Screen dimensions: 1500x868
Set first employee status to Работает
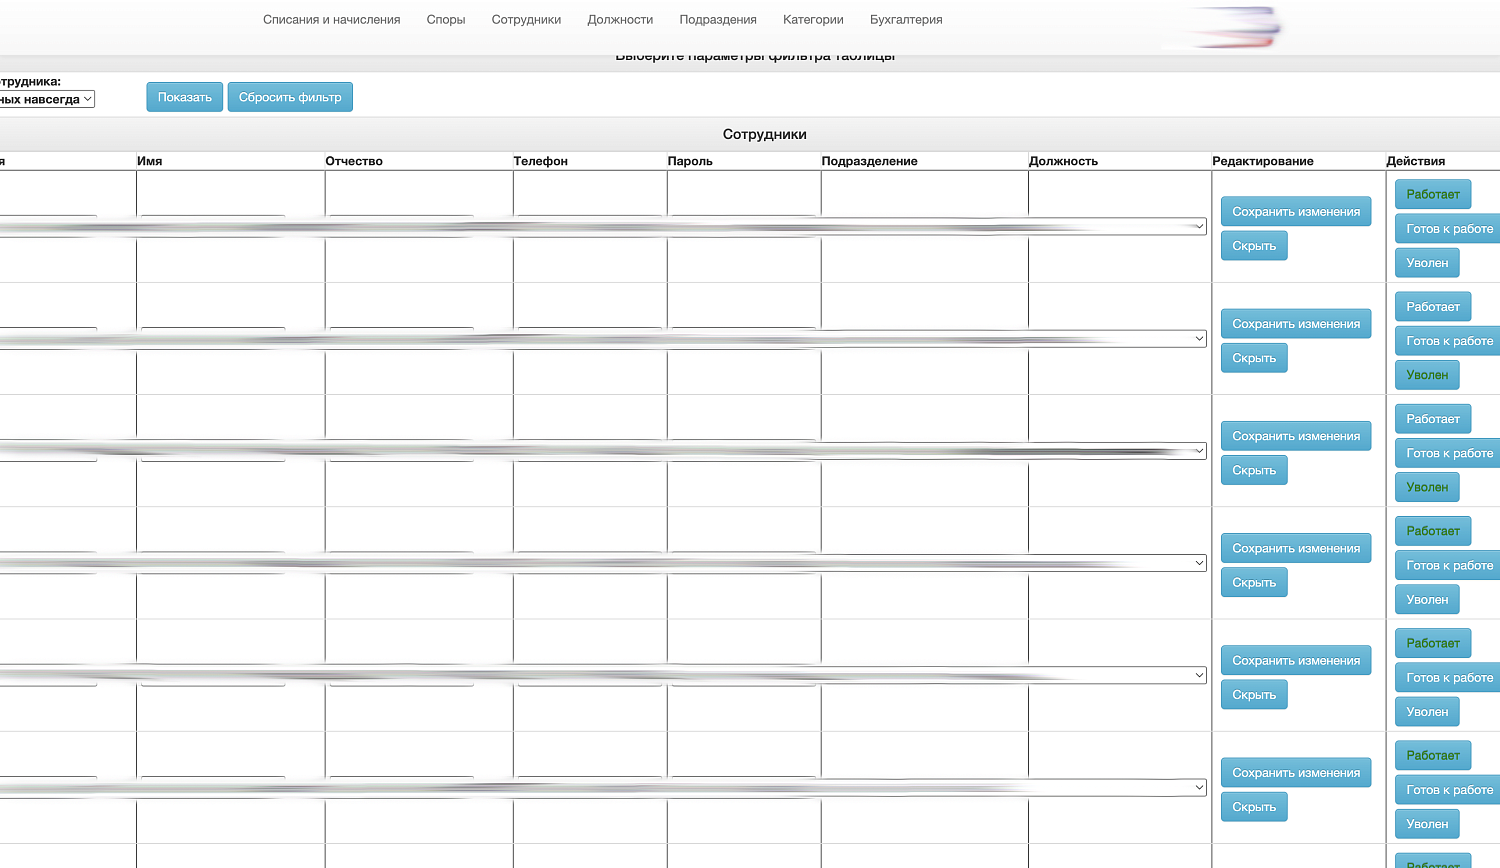click(x=1432, y=194)
